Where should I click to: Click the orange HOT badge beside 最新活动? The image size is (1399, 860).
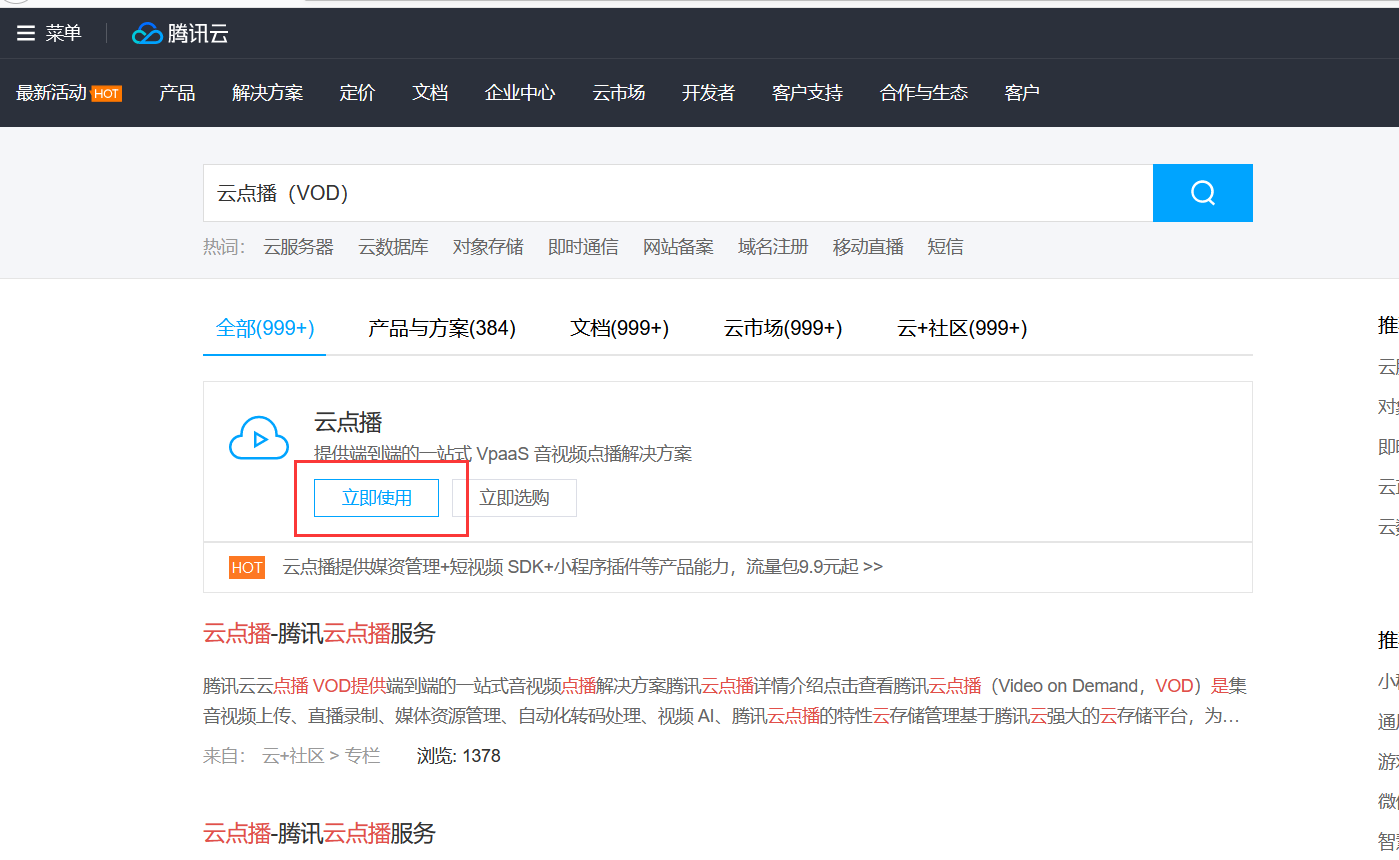106,94
